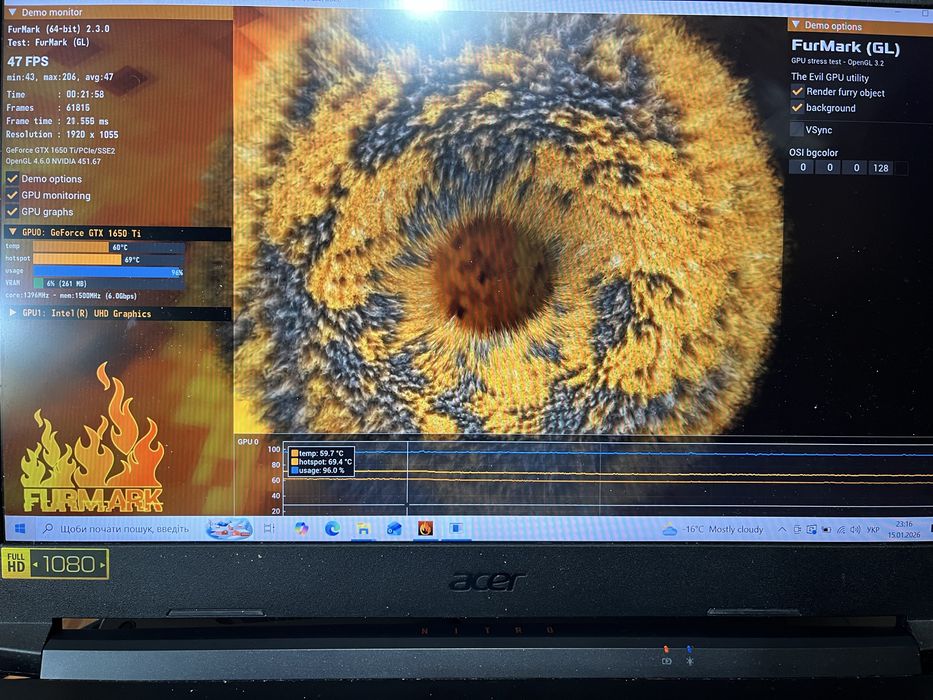Launch Copilot from the taskbar
Screen dimensions: 933x700
pos(302,529)
